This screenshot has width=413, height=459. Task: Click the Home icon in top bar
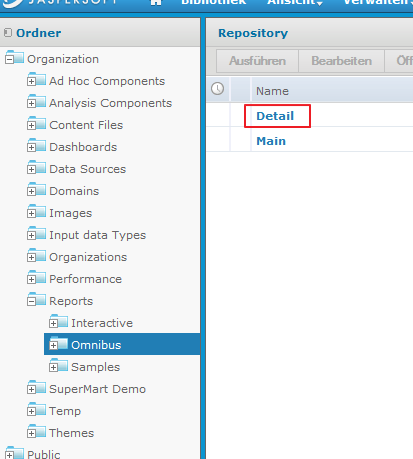pyautogui.click(x=156, y=2)
